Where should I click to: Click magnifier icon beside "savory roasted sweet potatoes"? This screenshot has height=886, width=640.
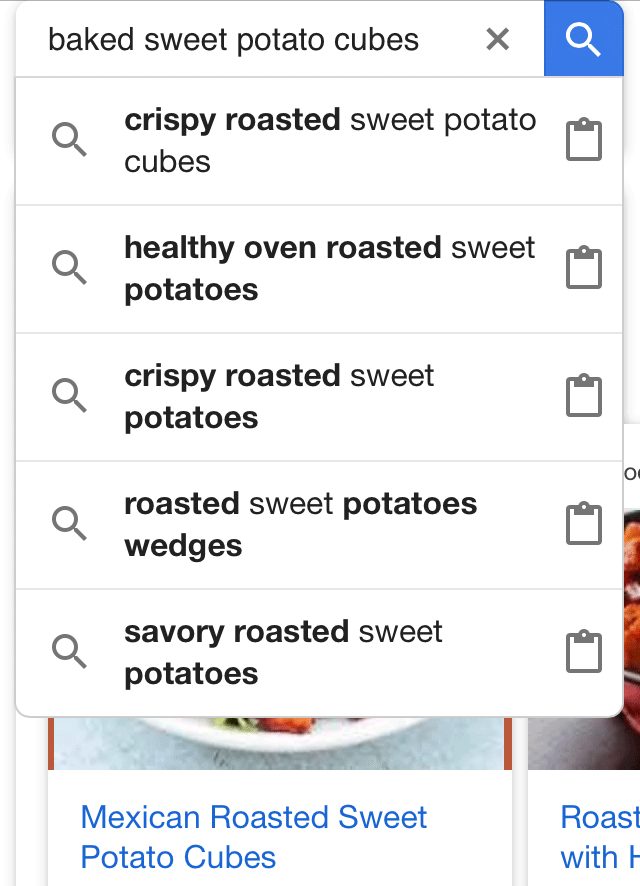click(x=69, y=651)
